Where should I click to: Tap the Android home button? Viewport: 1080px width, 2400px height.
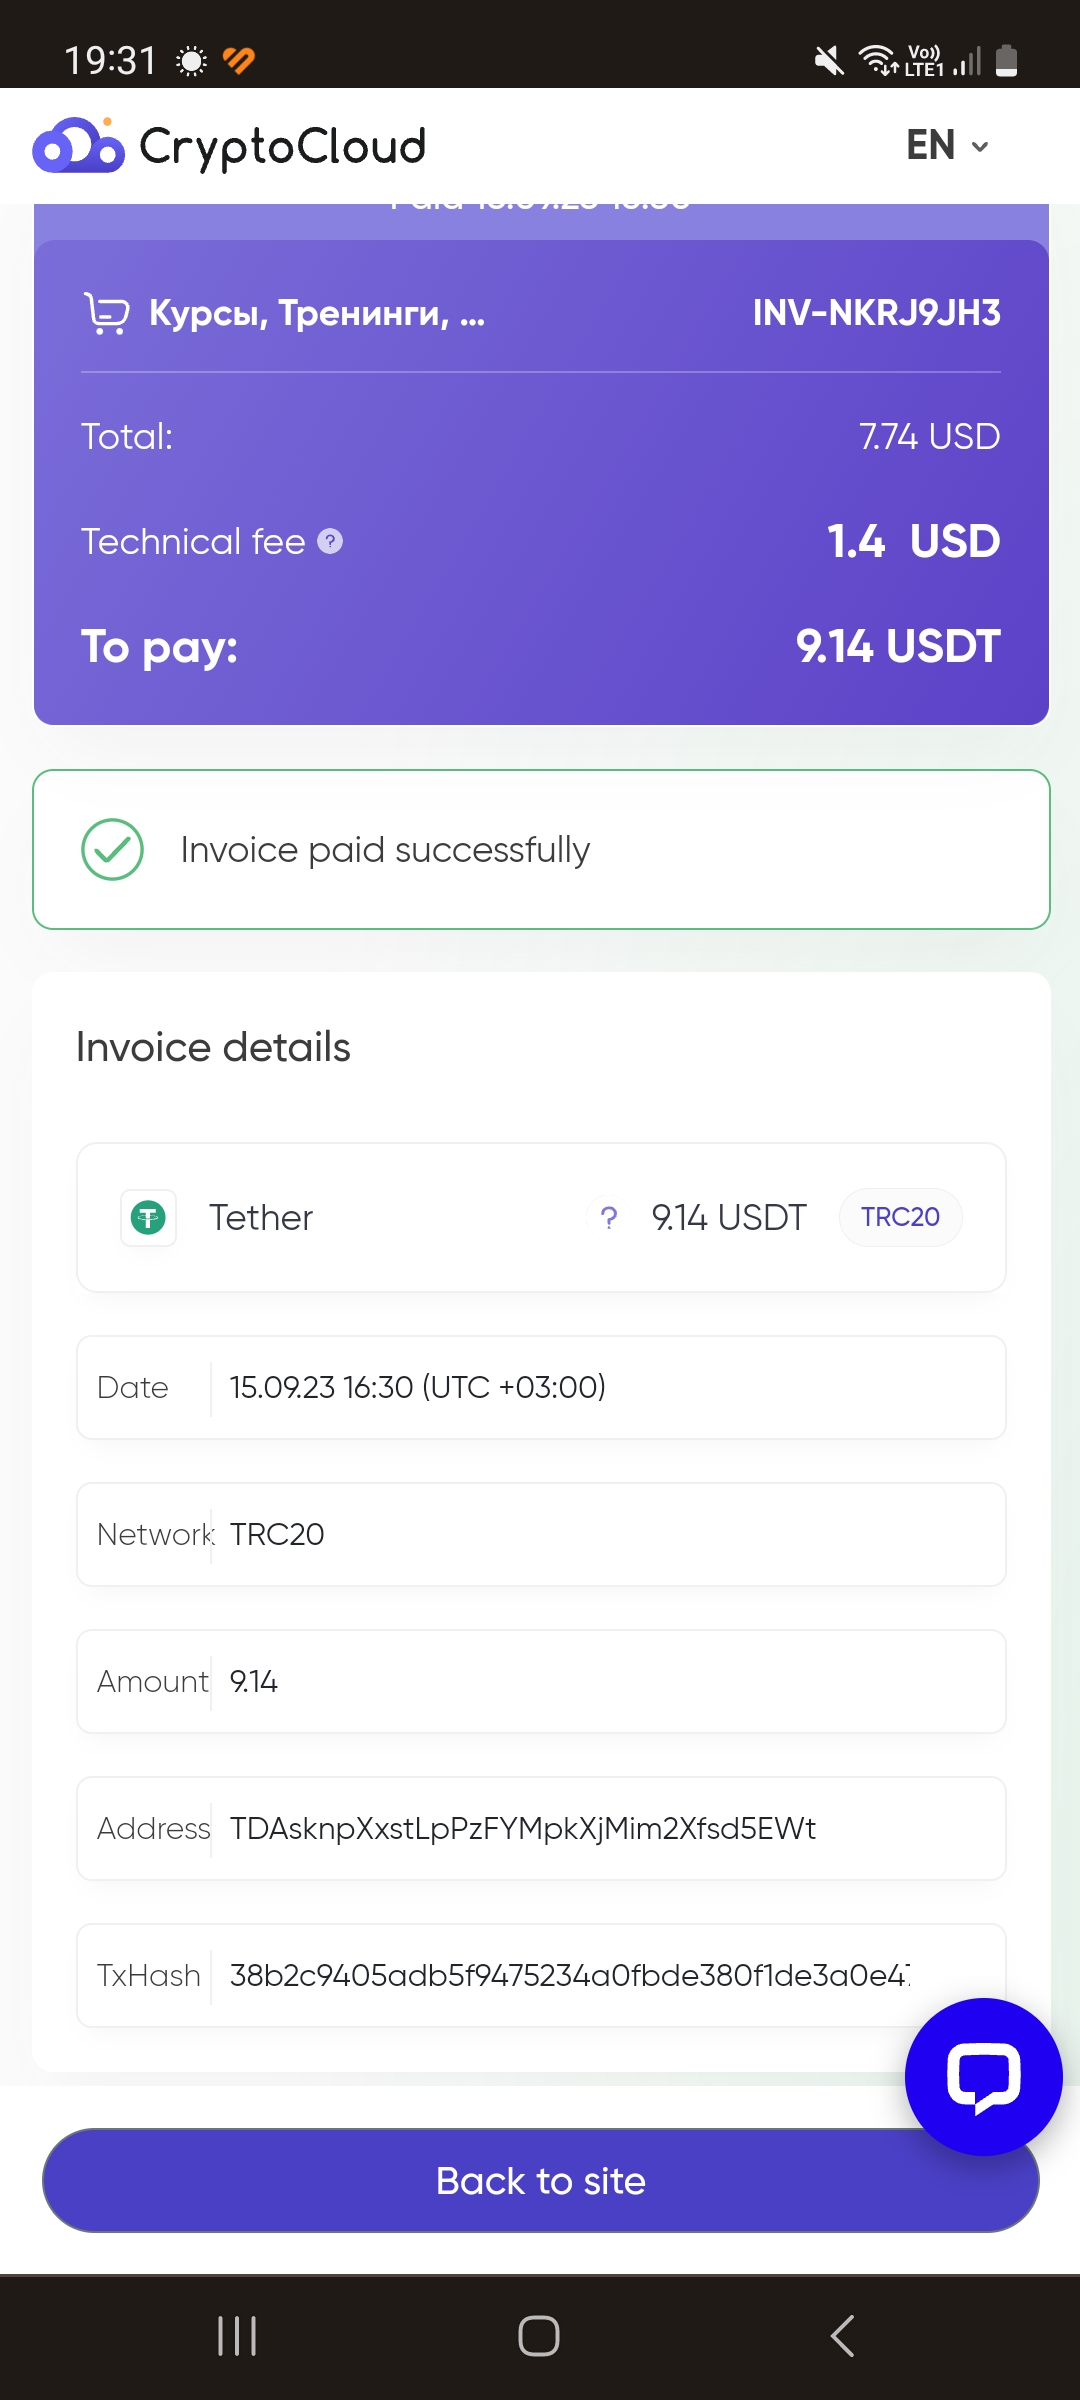[539, 2336]
